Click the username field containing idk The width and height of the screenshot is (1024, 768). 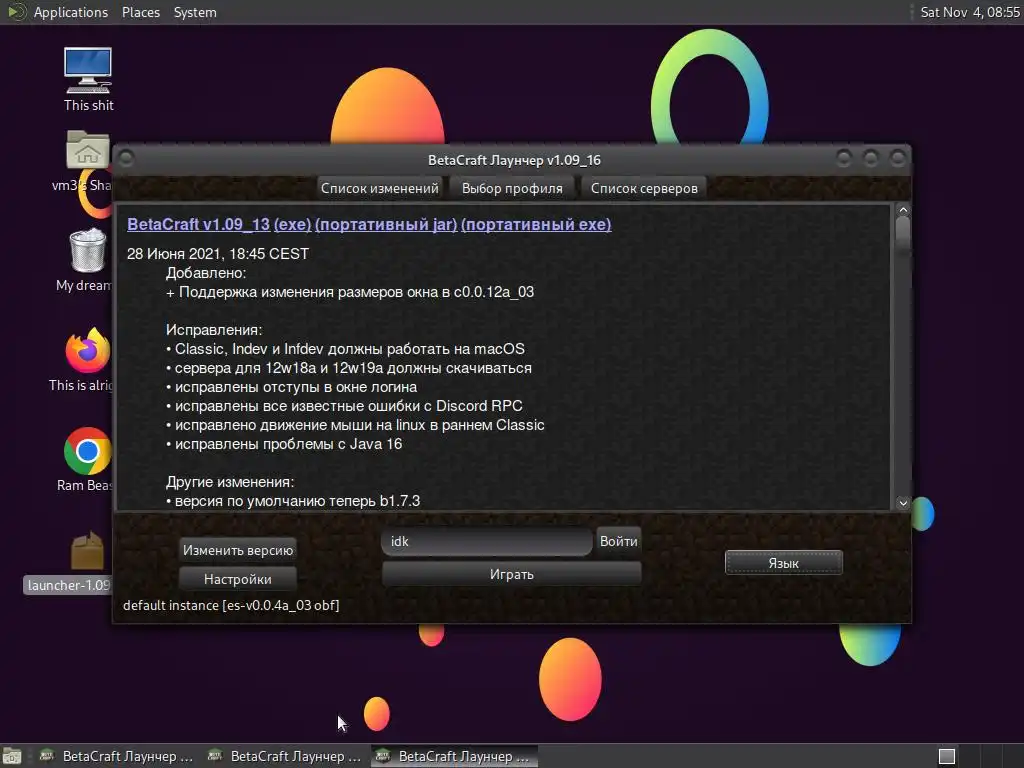(x=487, y=541)
